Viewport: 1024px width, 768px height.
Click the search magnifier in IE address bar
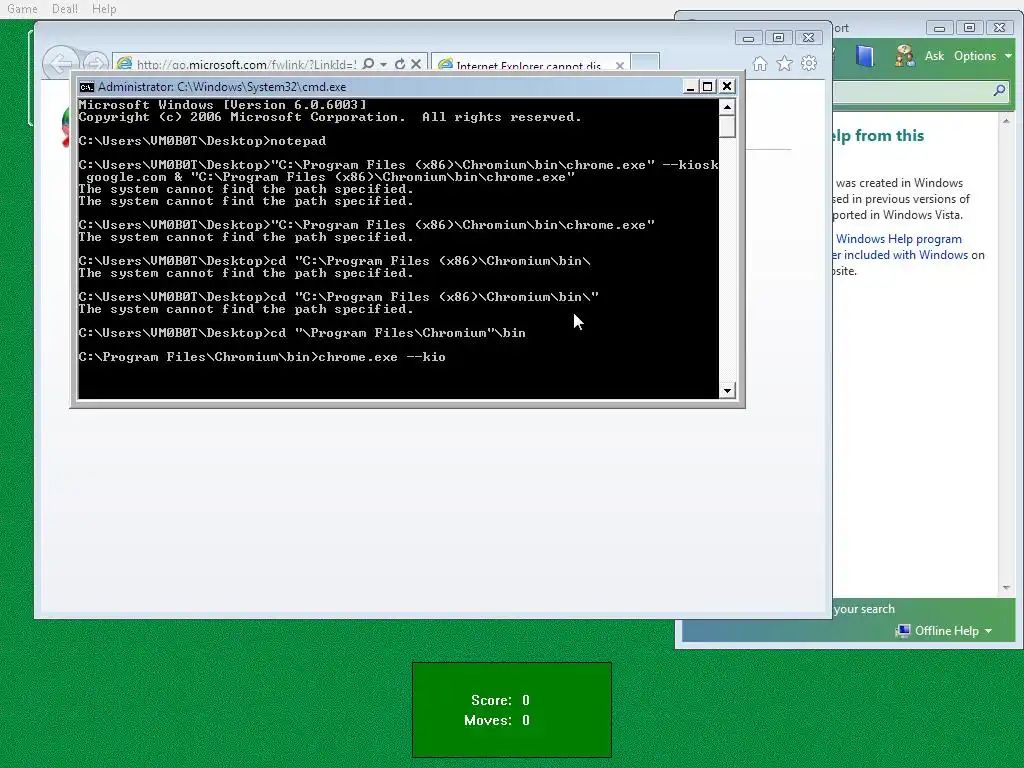[x=368, y=64]
